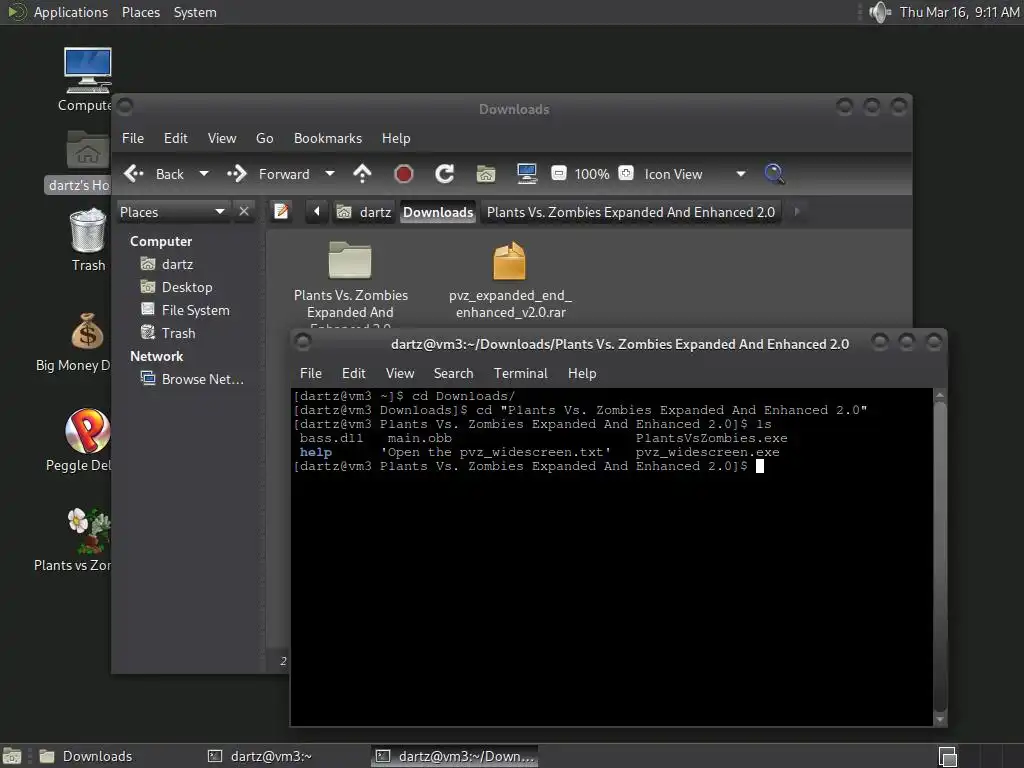
Task: Open the Plants Vs. Zombies path button
Action: pyautogui.click(x=631, y=212)
